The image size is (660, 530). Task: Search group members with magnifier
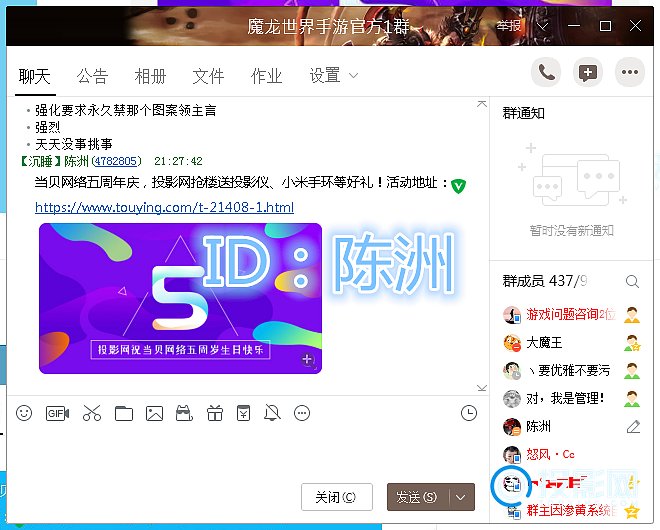click(632, 281)
